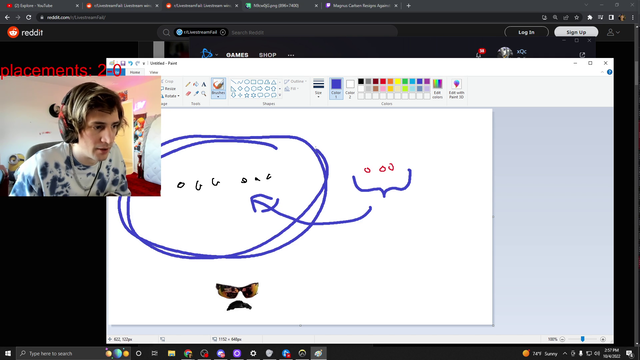Open the Size dropdown in Paint
Image resolution: width=640 pixels, height=360 pixels.
coord(318,89)
